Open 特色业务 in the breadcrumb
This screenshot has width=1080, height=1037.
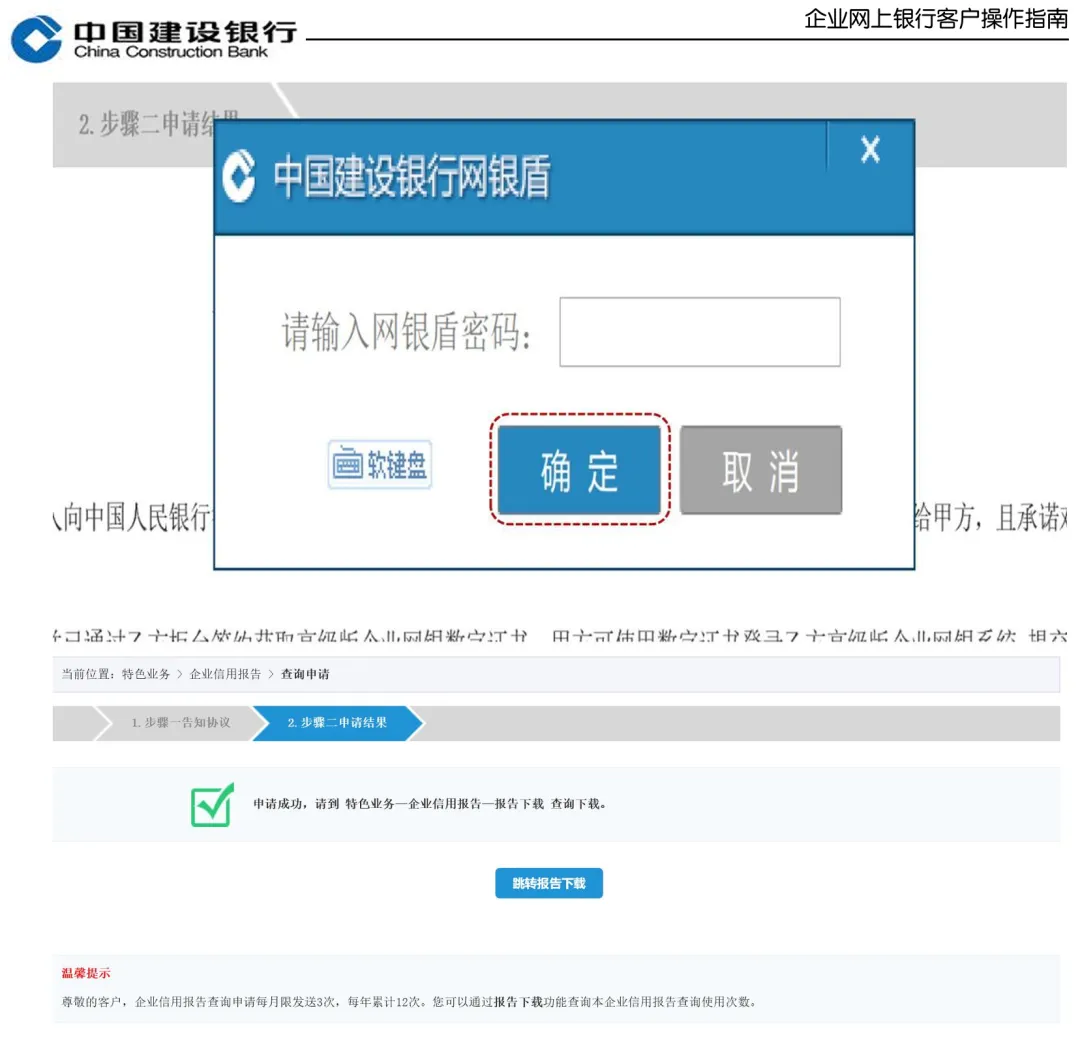[x=146, y=674]
